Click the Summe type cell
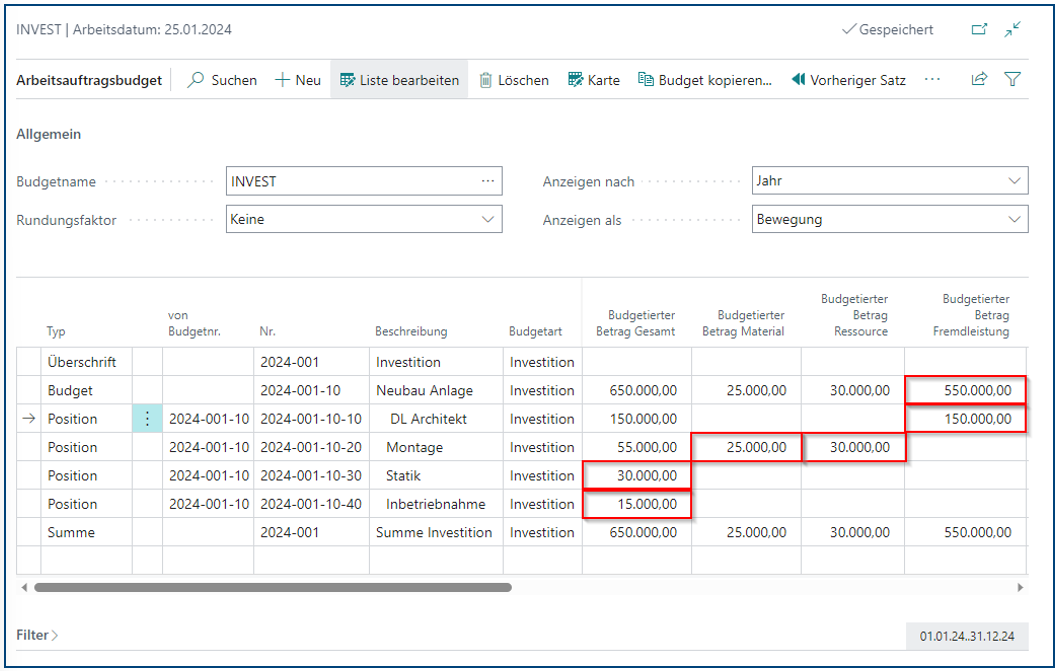The image size is (1060, 671). pyautogui.click(x=87, y=532)
